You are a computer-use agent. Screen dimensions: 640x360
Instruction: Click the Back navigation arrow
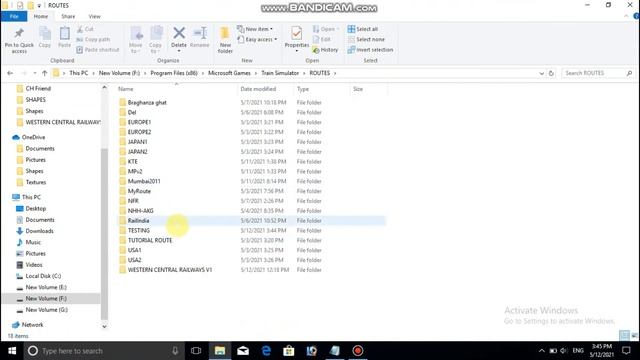[10, 73]
